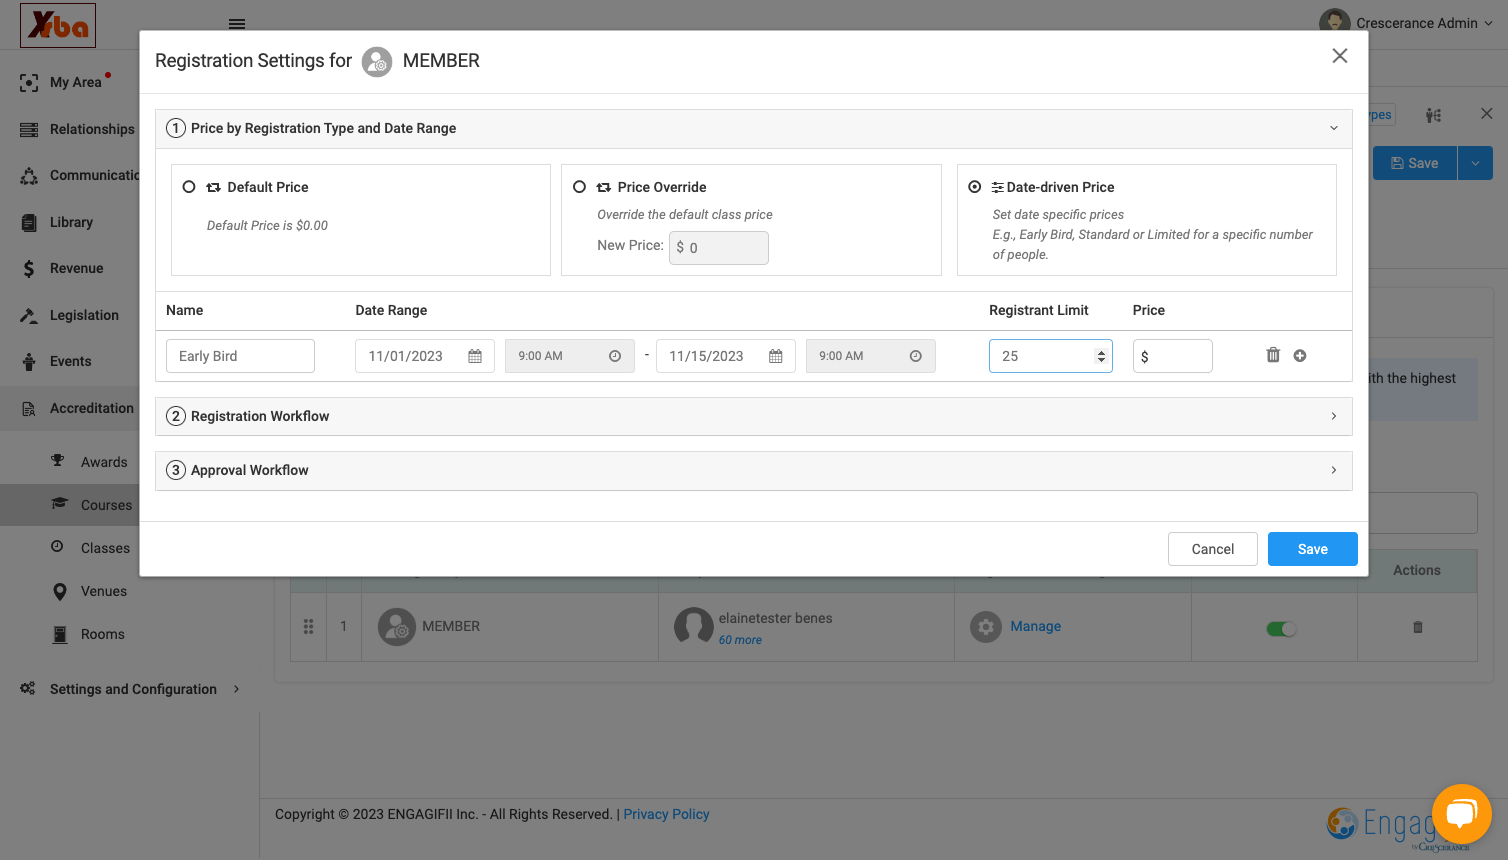Screen dimensions: 1508x860
Task: Click the Registrant Limit stepper arrows
Action: [x=1101, y=356]
